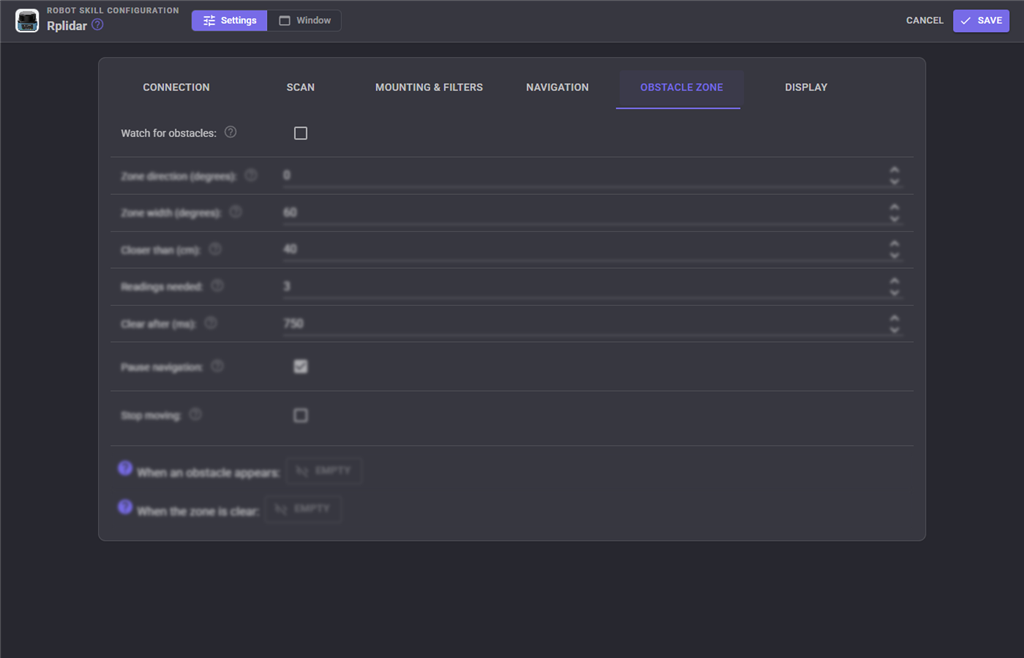This screenshot has height=658, width=1024.
Task: Decrease Zone width with down arrow
Action: (894, 218)
